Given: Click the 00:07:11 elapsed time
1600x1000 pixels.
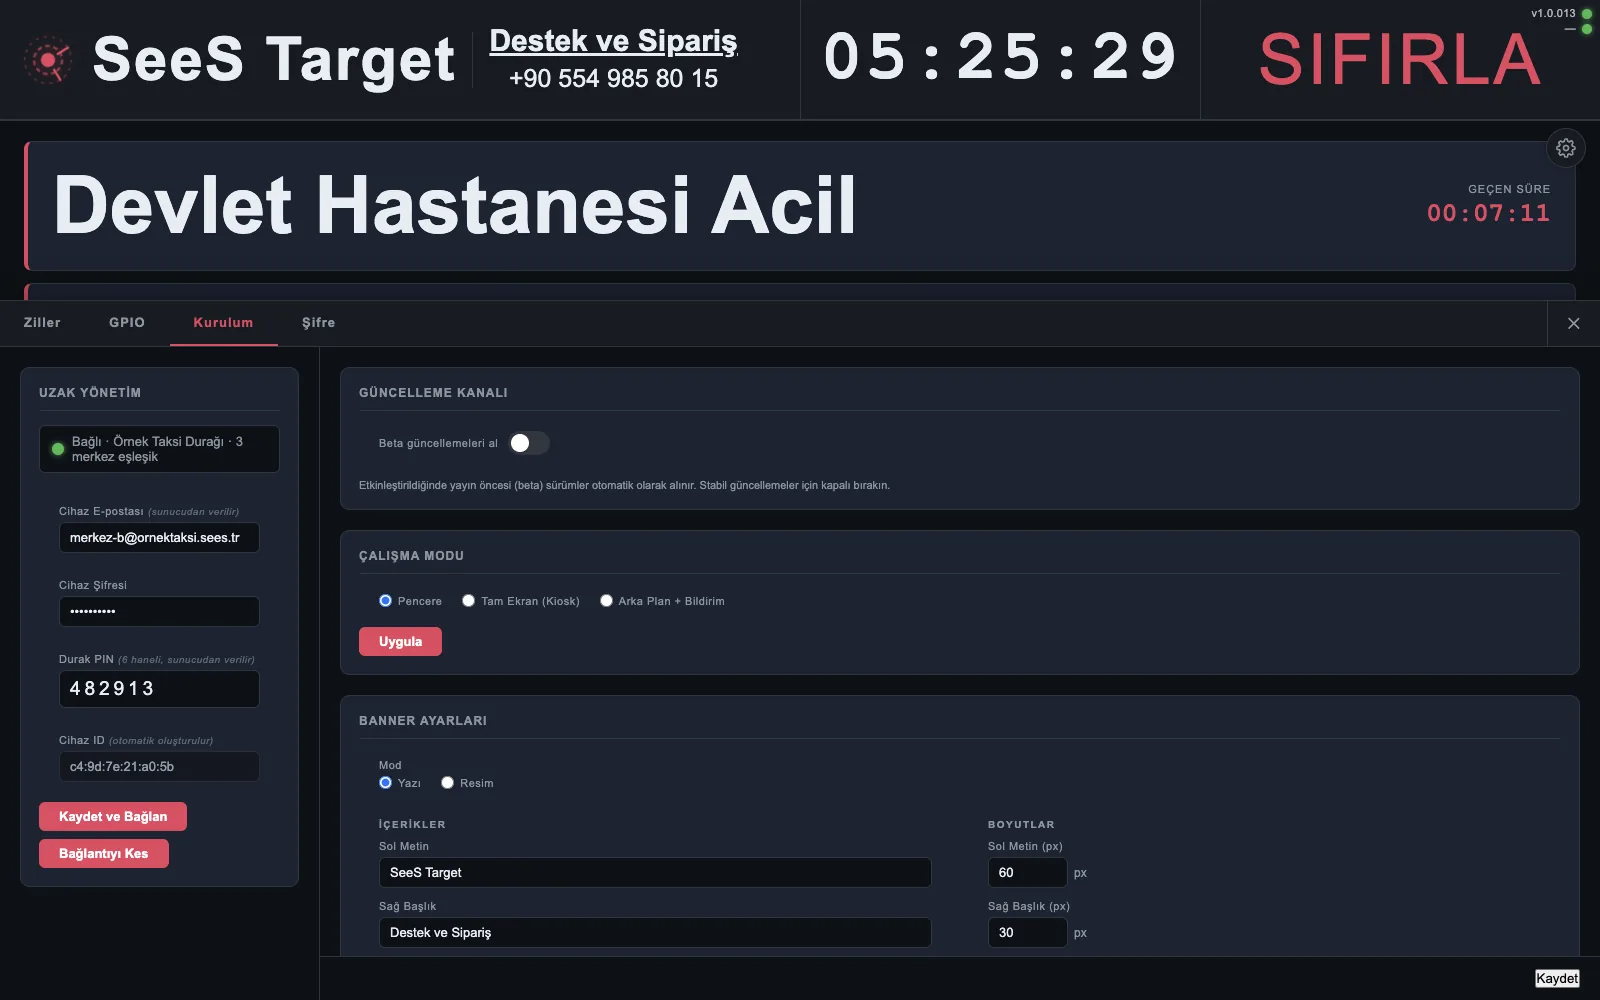Looking at the screenshot, I should click(1488, 213).
